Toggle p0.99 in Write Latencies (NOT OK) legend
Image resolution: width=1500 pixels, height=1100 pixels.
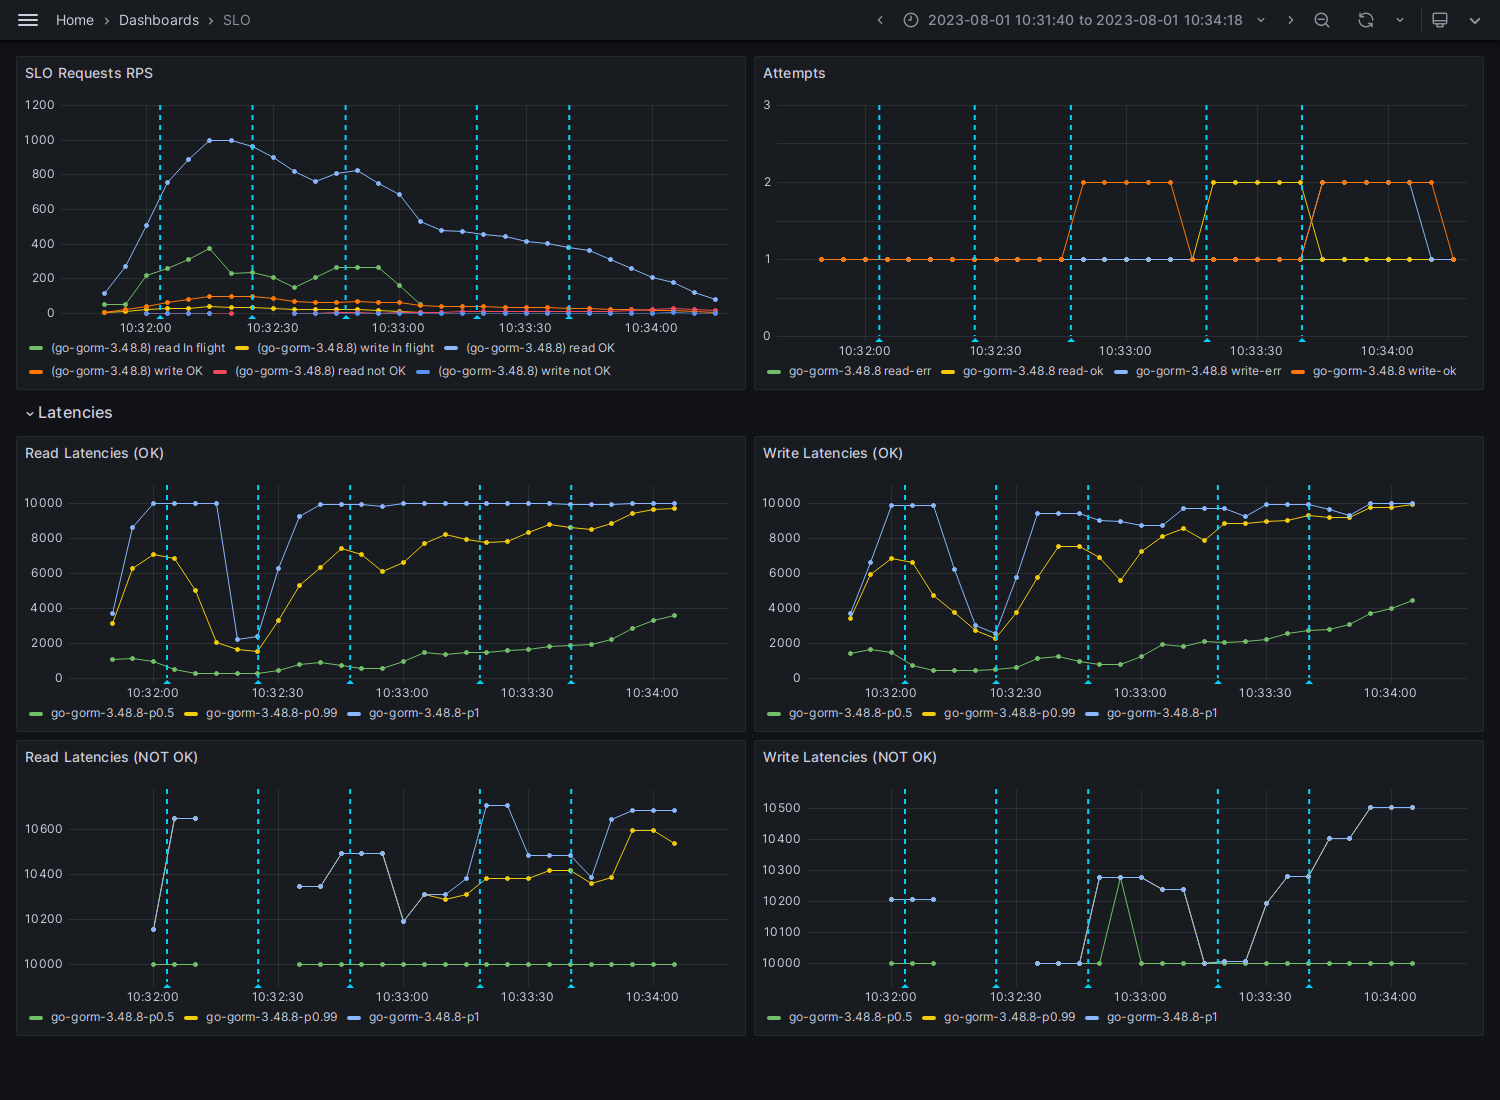pyautogui.click(x=1009, y=1017)
